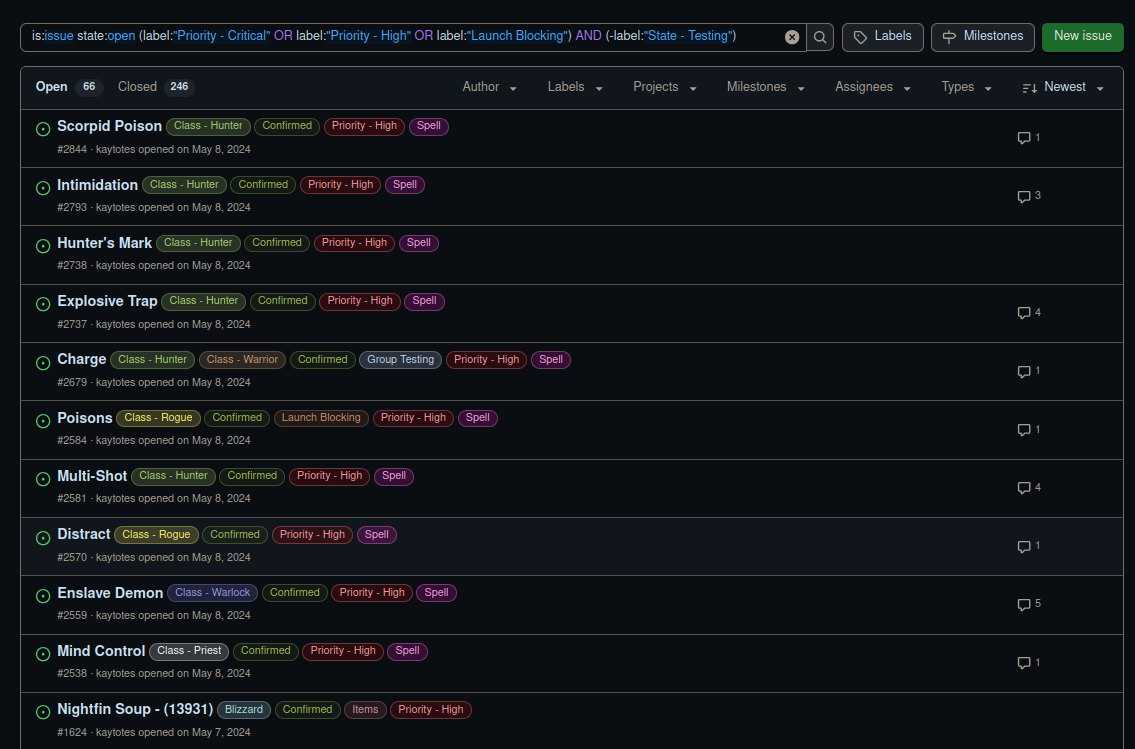The image size is (1135, 749).
Task: Open the Hunter's Mark issue
Action: (104, 243)
